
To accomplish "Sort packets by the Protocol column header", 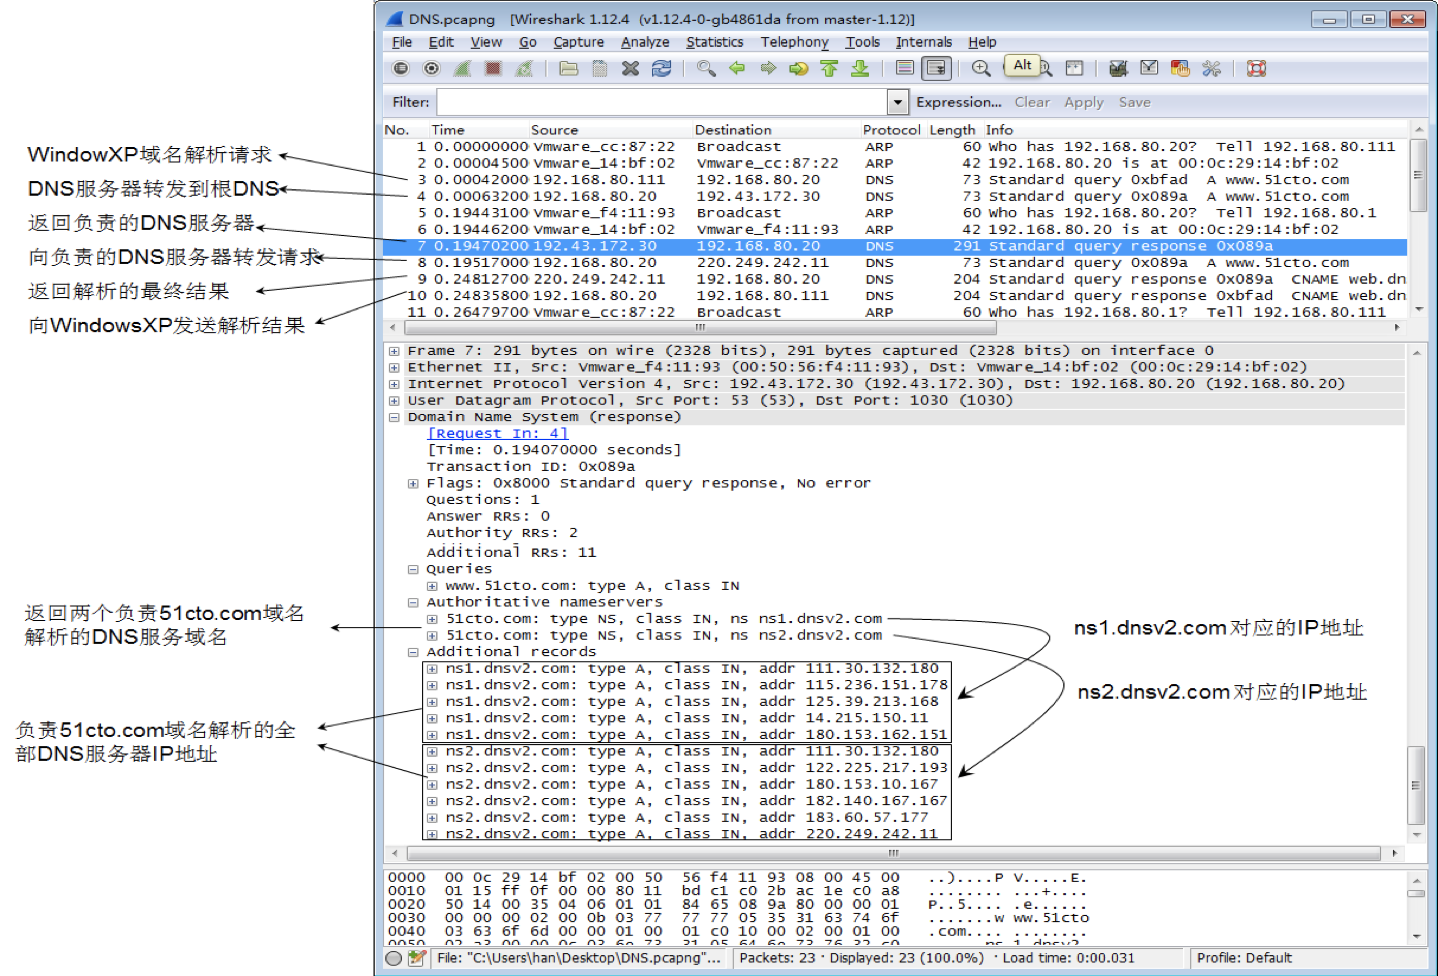I will click(x=892, y=130).
